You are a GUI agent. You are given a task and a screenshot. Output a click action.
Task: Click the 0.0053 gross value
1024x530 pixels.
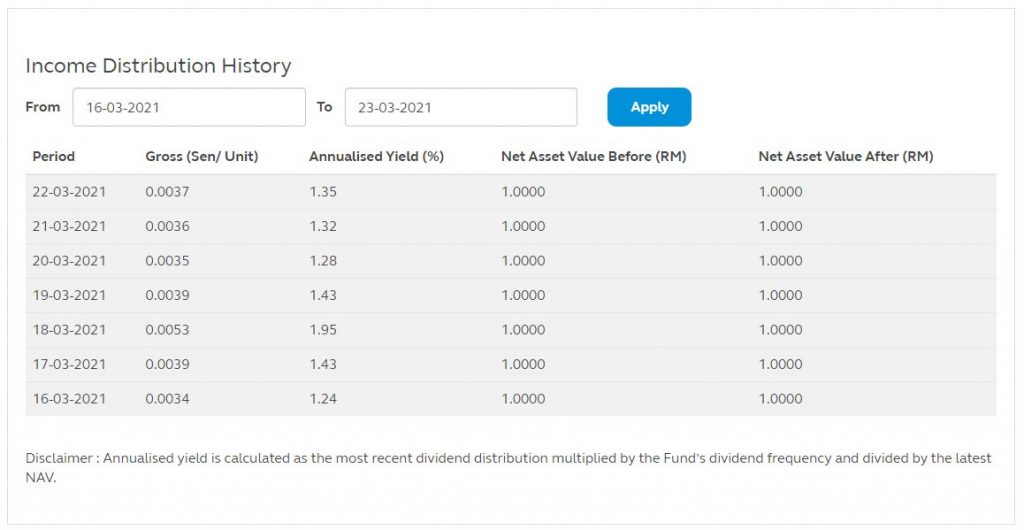pyautogui.click(x=167, y=330)
